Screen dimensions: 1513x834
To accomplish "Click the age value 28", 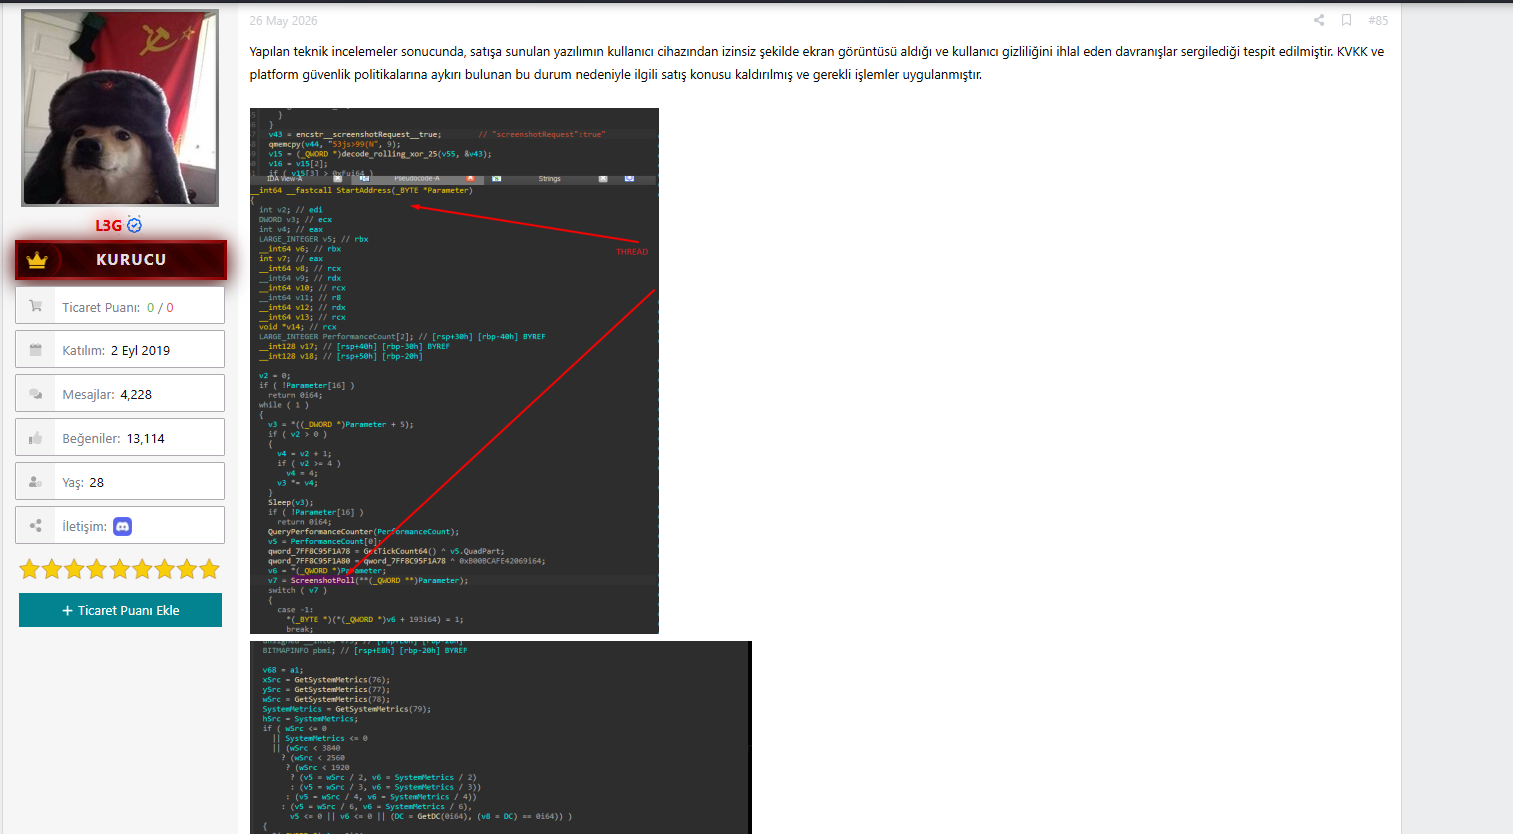I will 97,483.
